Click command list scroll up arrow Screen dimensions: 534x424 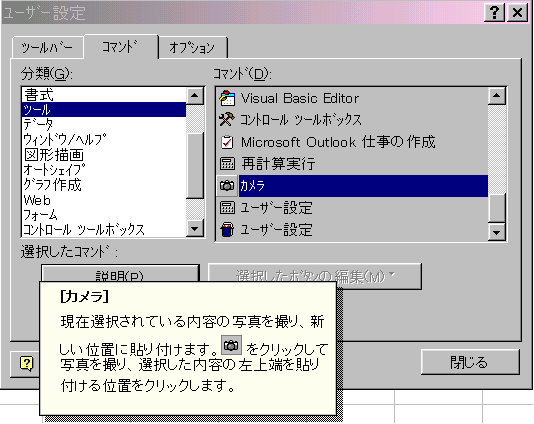pos(497,96)
